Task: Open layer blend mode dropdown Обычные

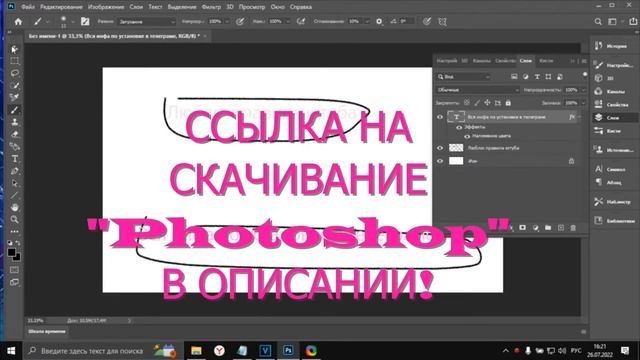Action: pyautogui.click(x=478, y=90)
